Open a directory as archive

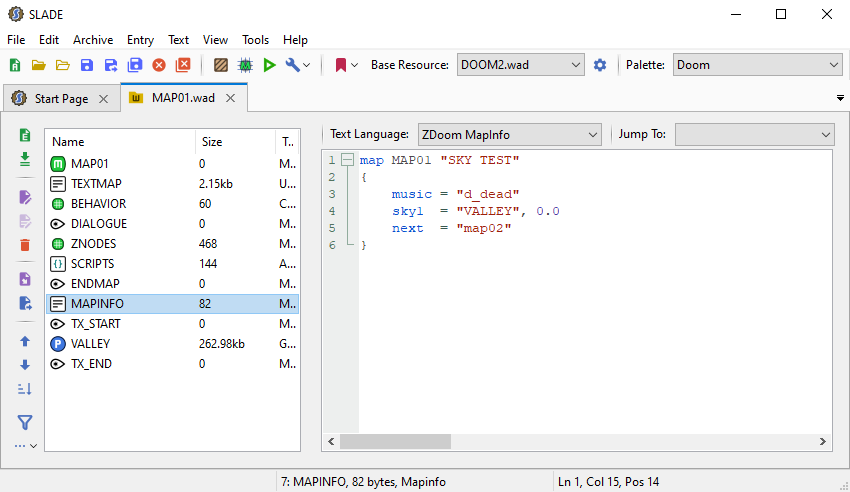63,66
